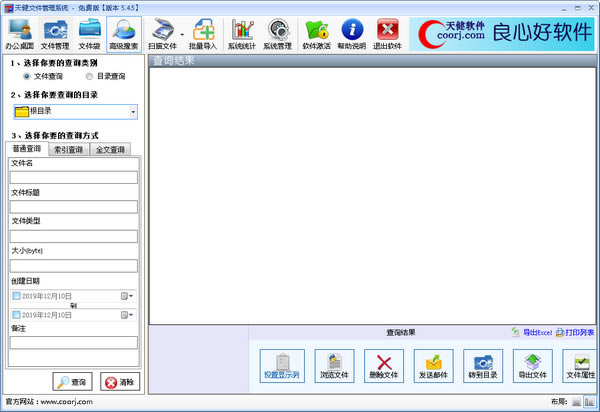Click the 文件类型 input field
Image resolution: width=600 pixels, height=412 pixels.
tap(73, 236)
